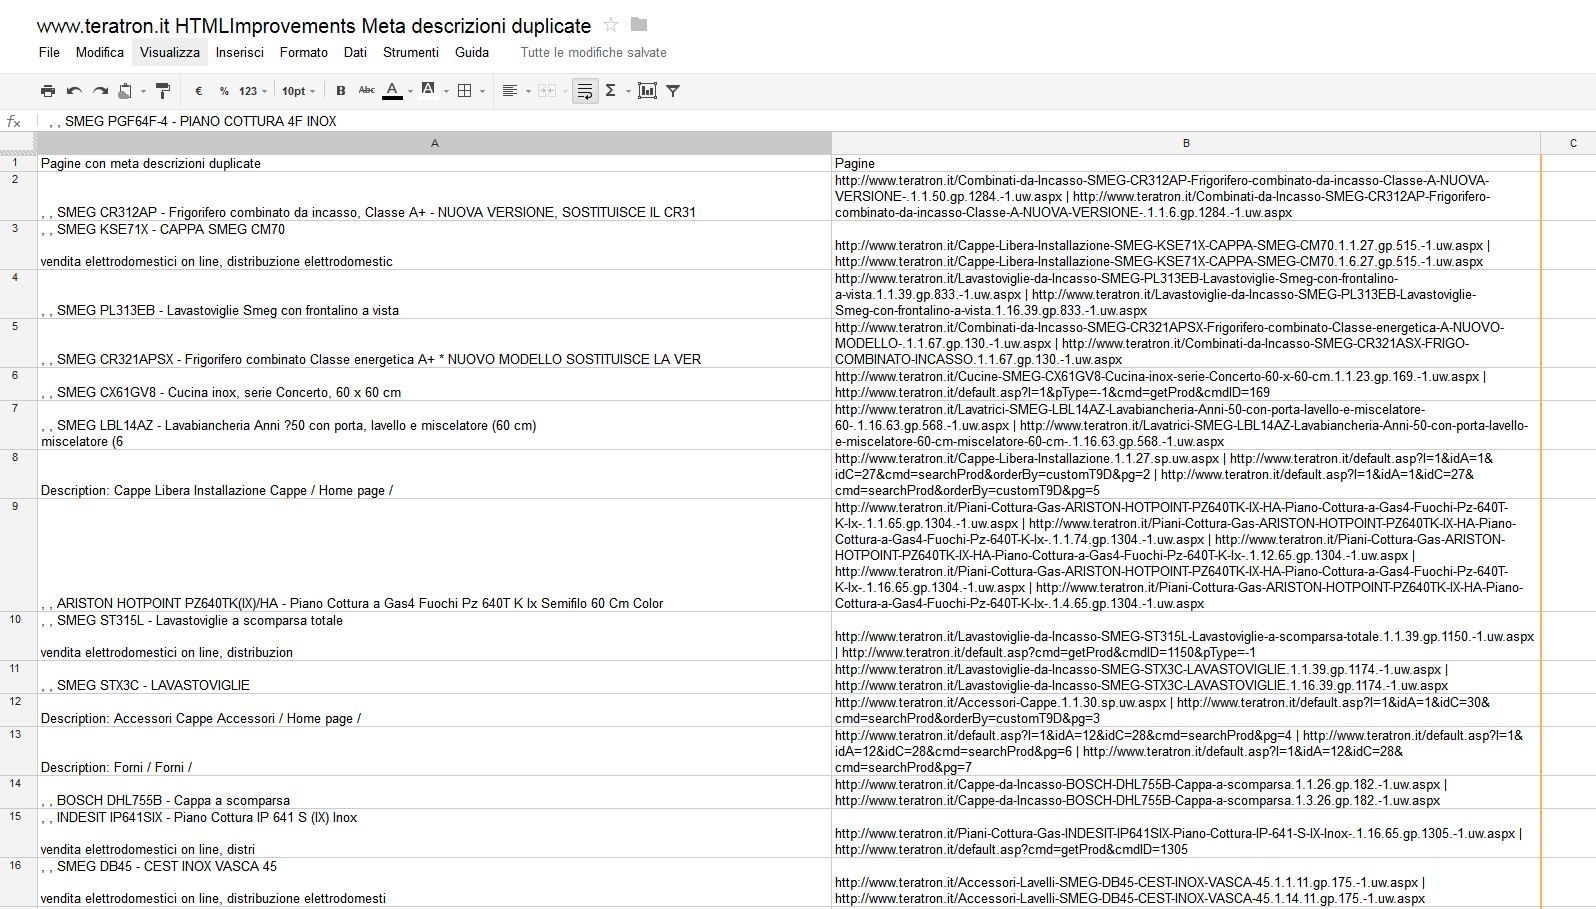Open the Visualizza menu
Viewport: 1596px width, 909px height.
click(x=170, y=52)
